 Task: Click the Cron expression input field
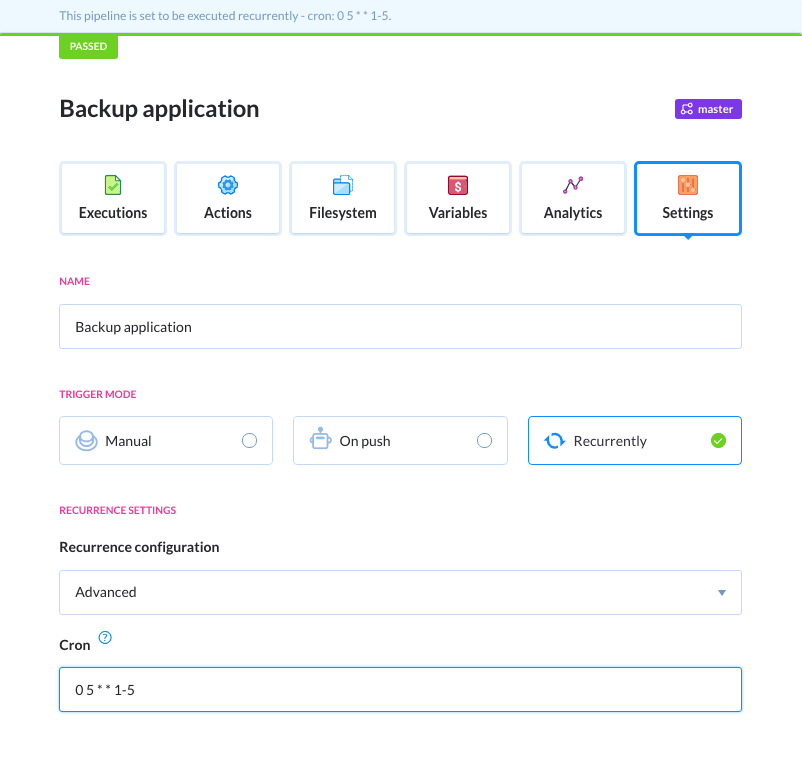[400, 690]
